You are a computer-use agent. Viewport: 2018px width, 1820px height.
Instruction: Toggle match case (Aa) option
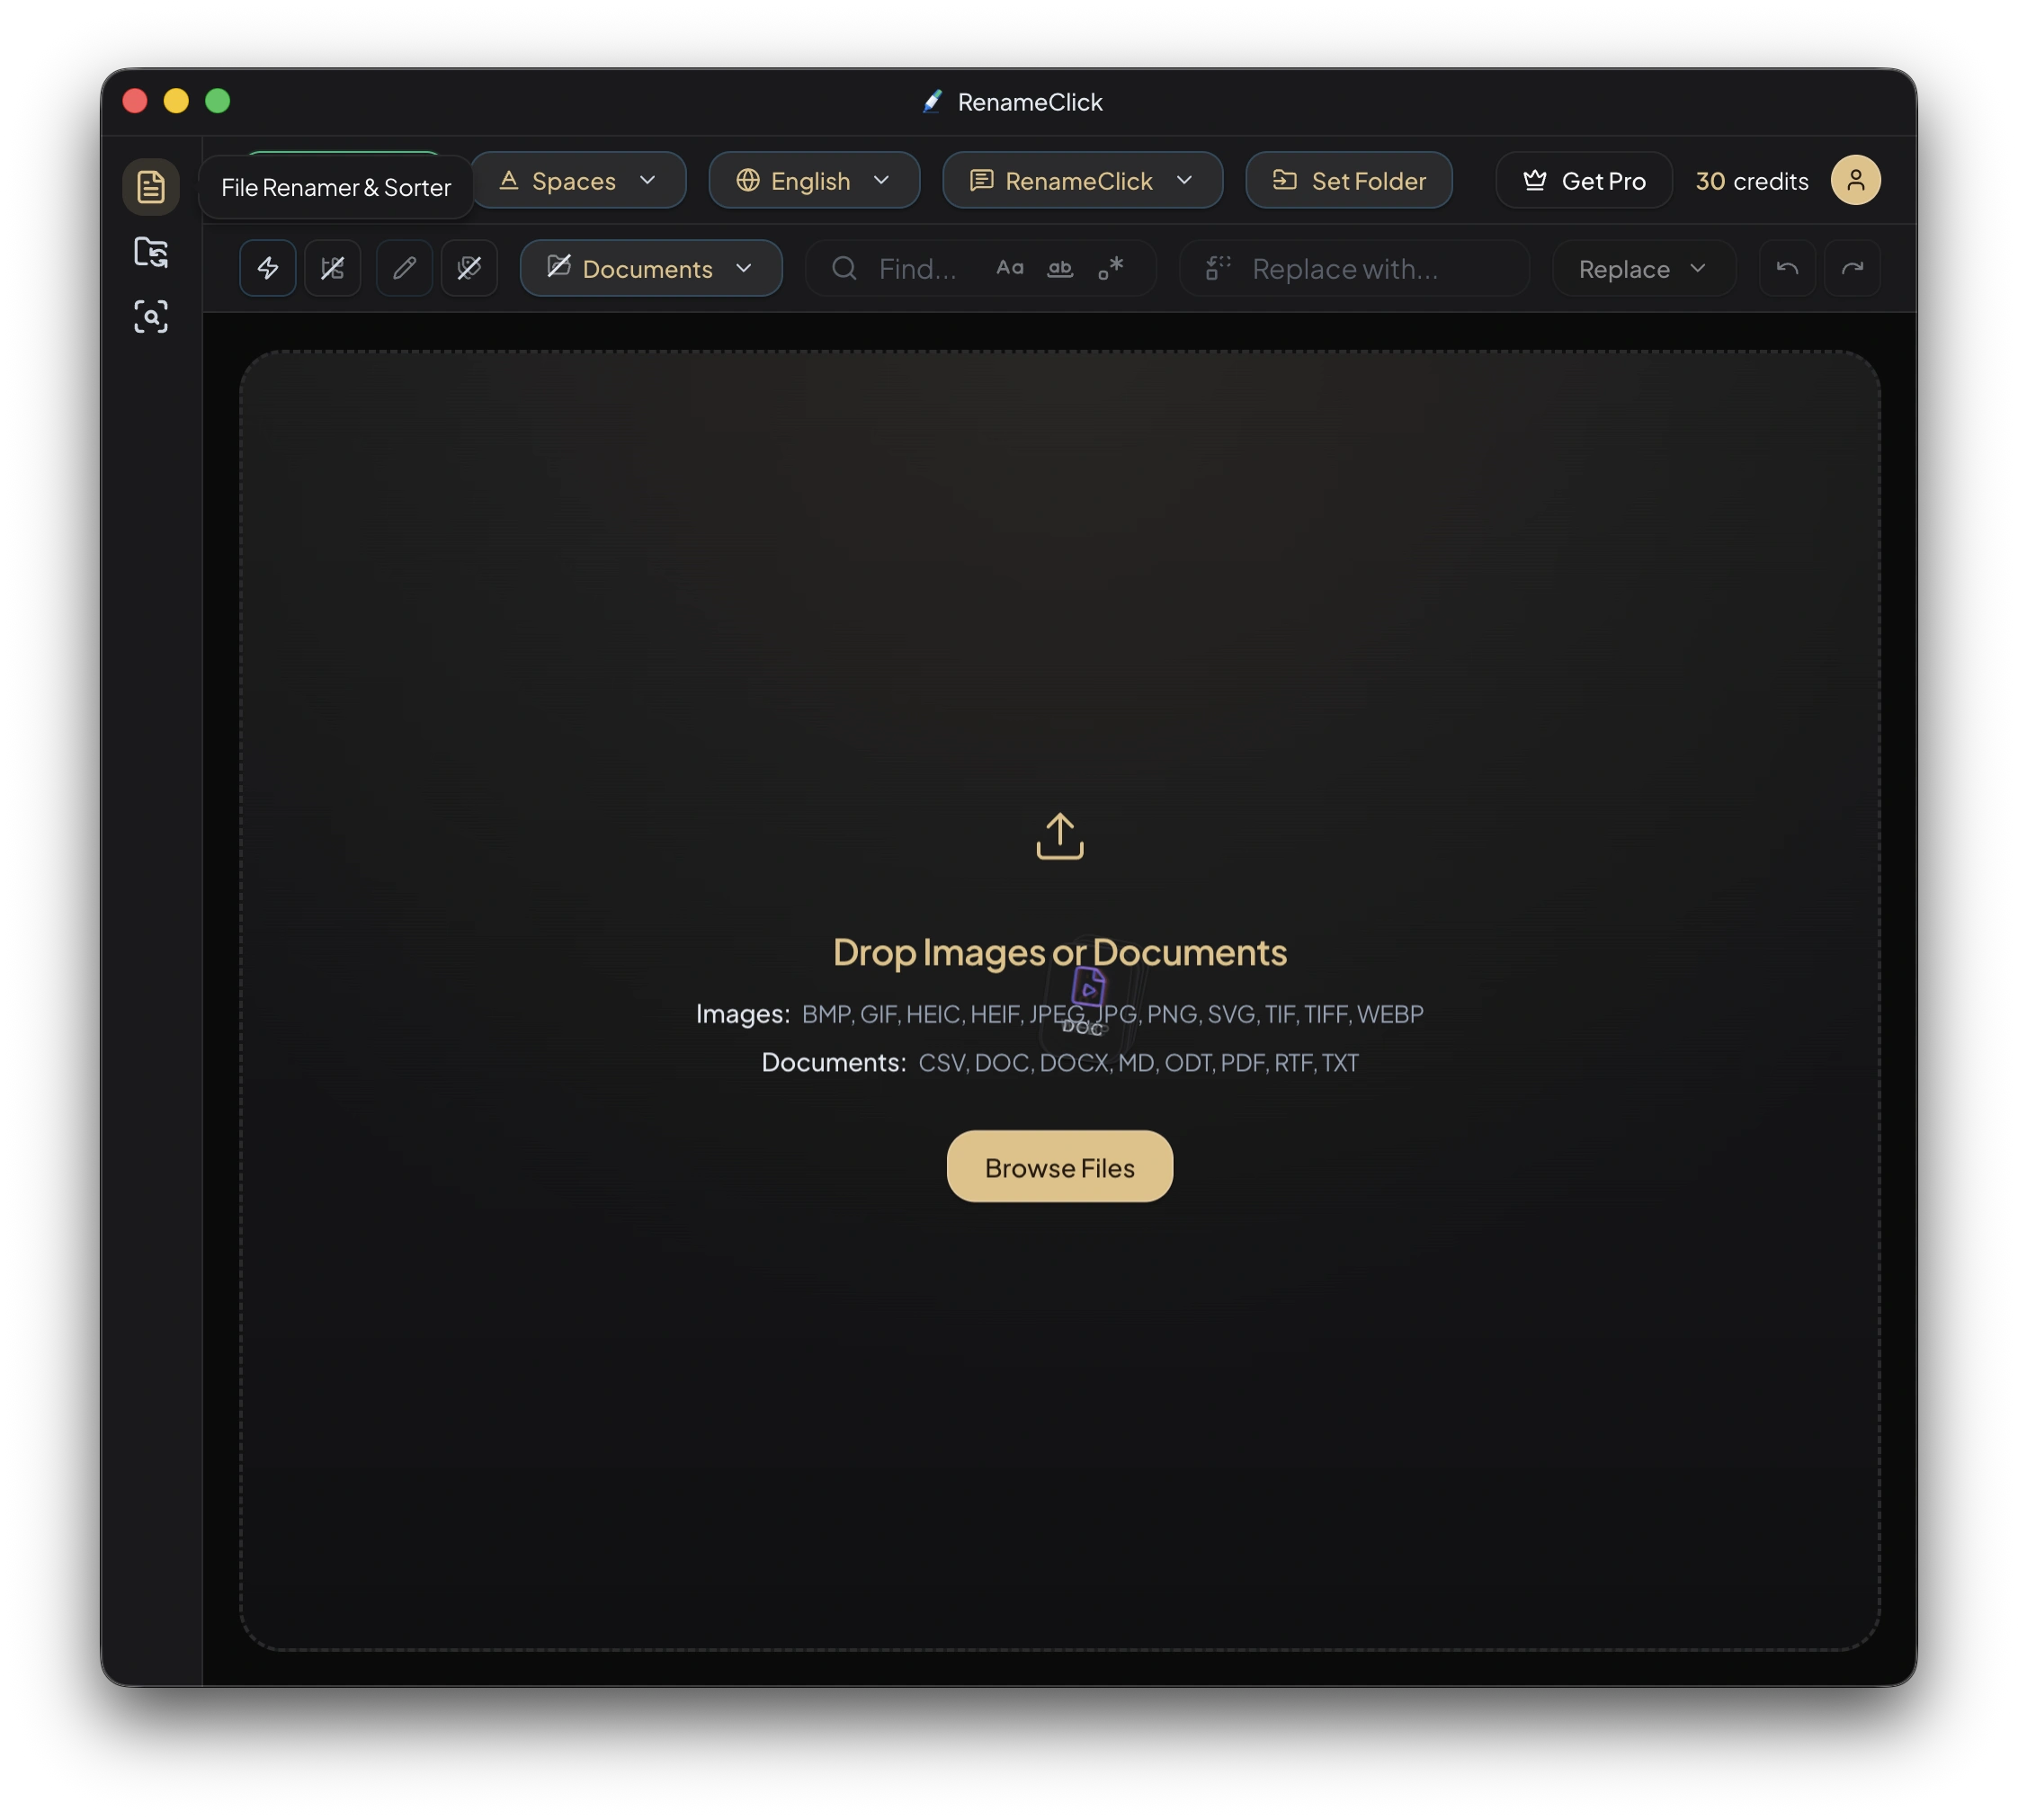(x=1010, y=268)
